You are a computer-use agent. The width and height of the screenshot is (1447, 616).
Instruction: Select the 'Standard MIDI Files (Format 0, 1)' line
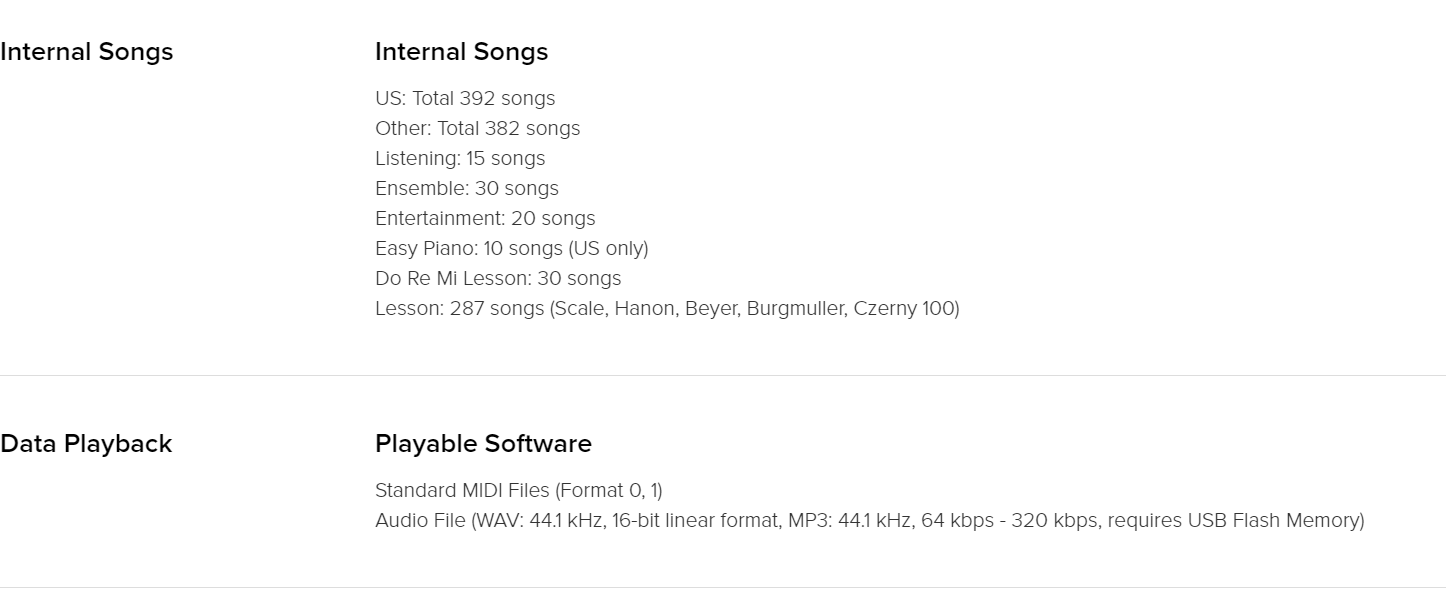[519, 490]
